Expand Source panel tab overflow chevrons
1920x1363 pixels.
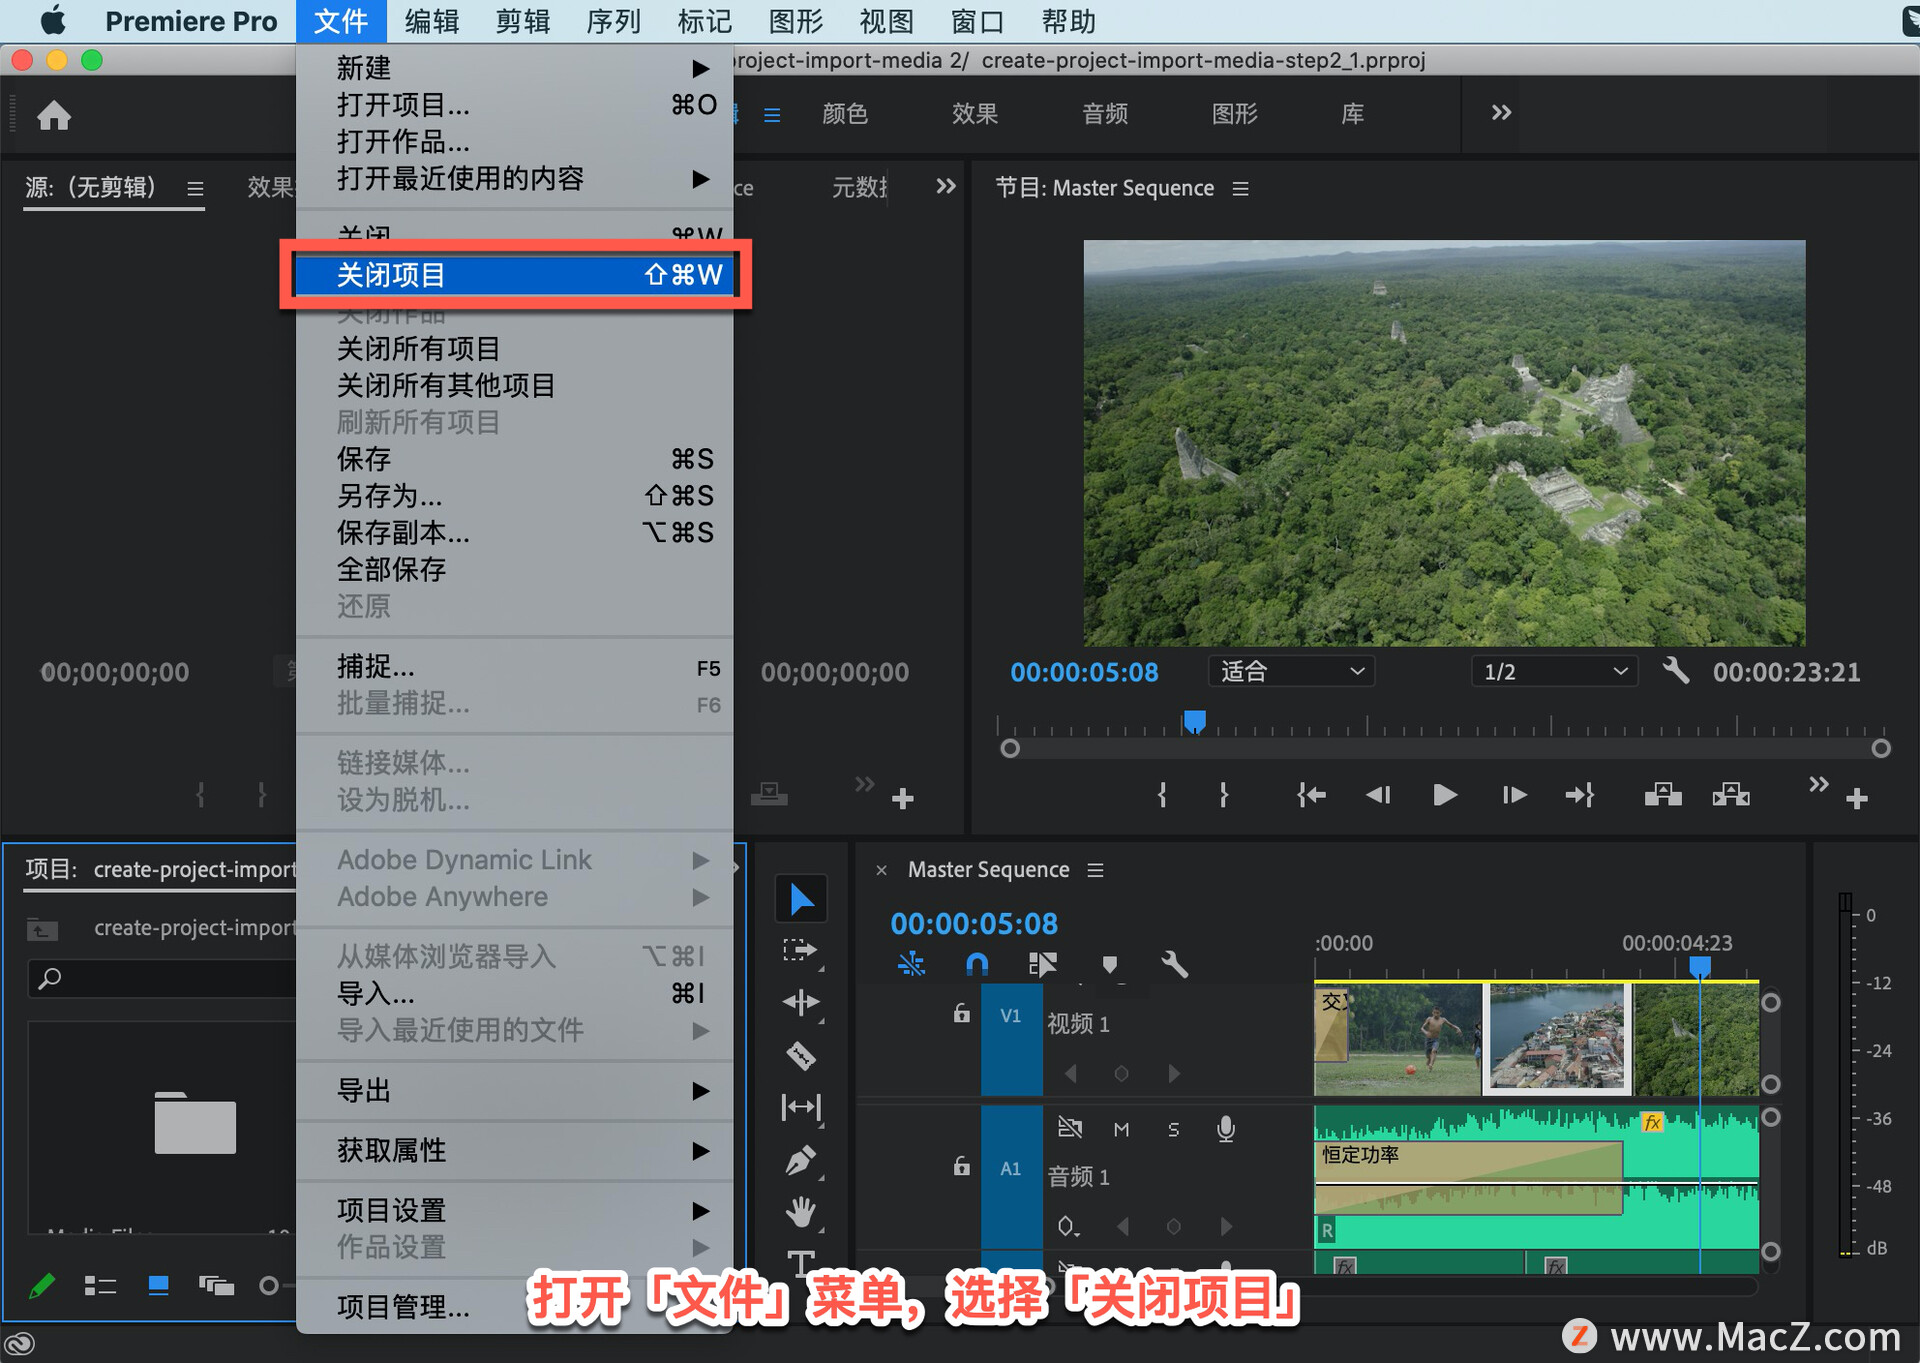click(945, 186)
